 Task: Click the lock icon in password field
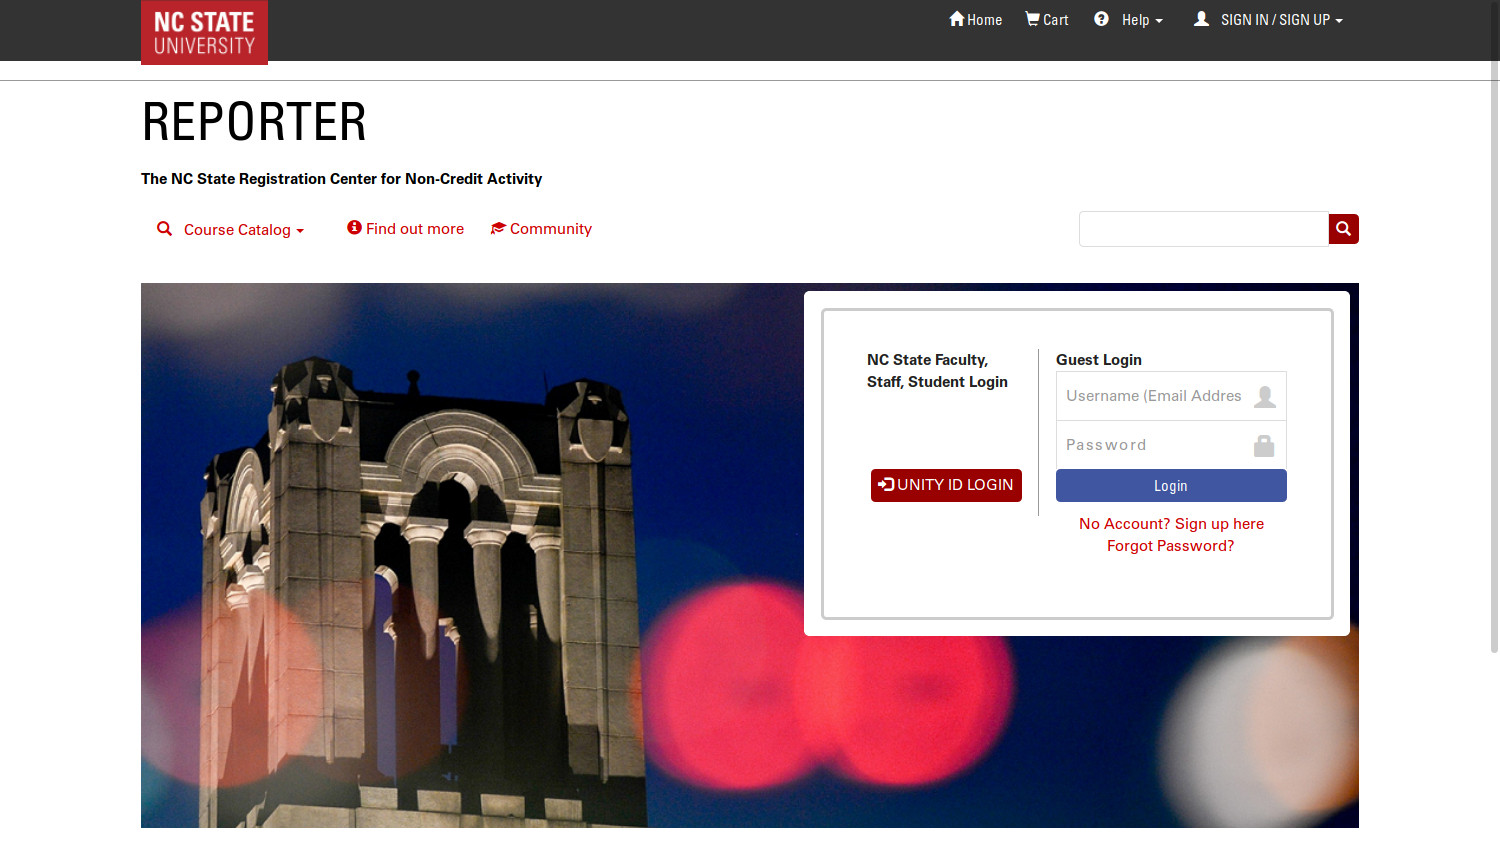pyautogui.click(x=1264, y=445)
